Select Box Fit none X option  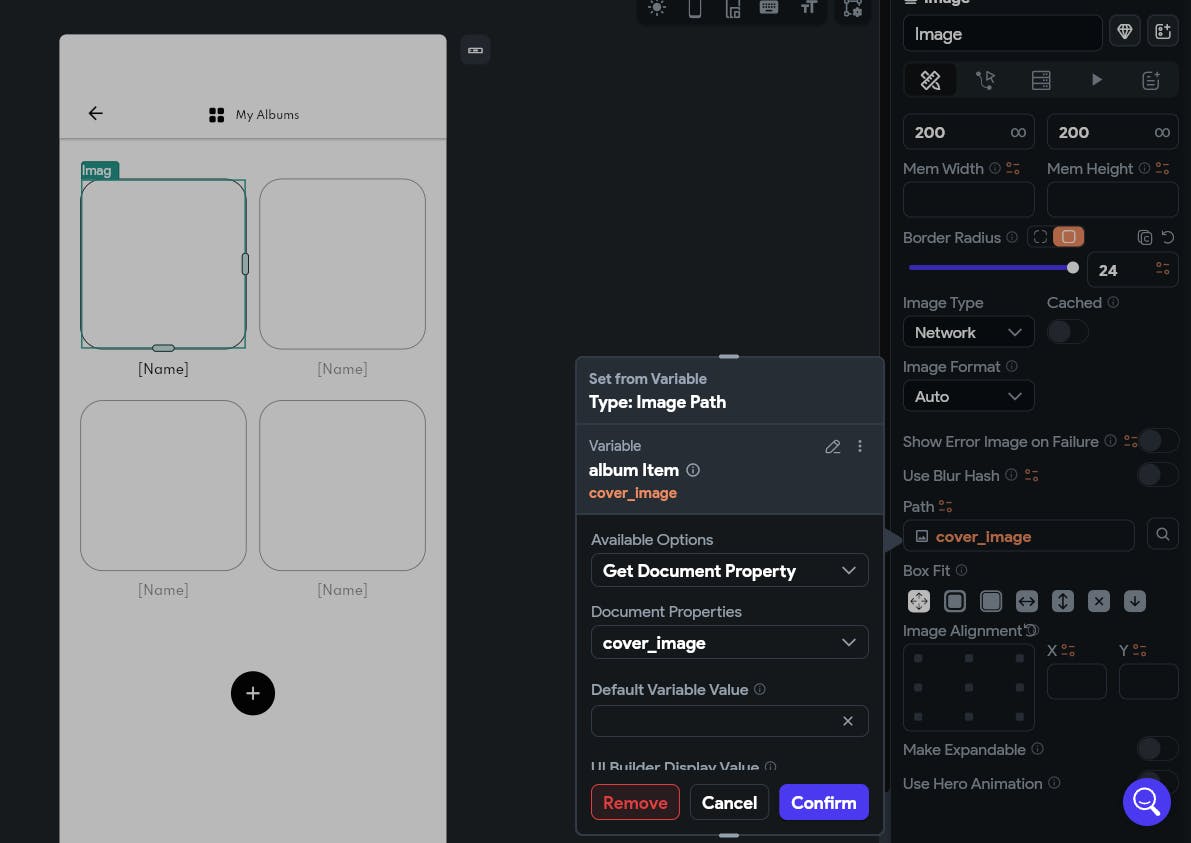(x=1098, y=601)
